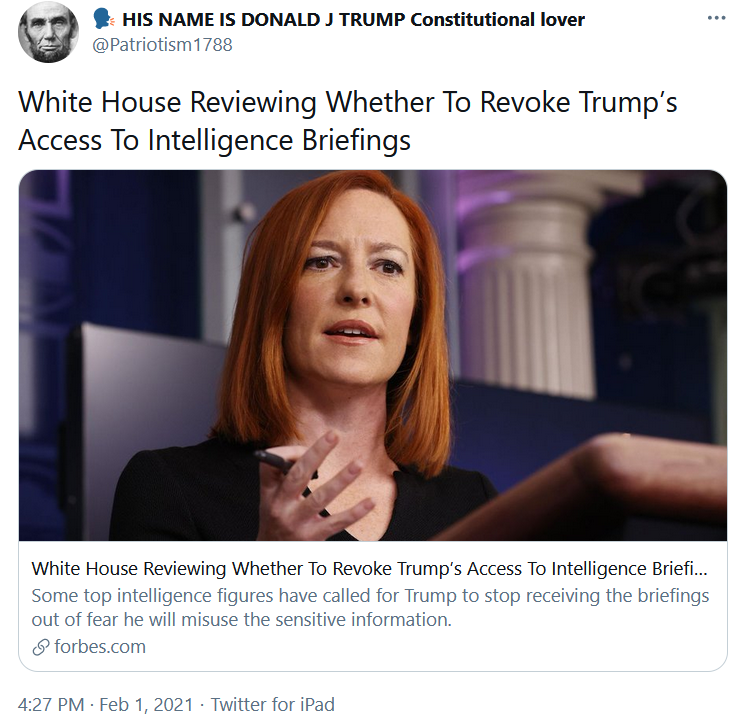Click the display name HIS NAME IS DONALD J TRUMP
This screenshot has width=743, height=719.
pyautogui.click(x=264, y=19)
